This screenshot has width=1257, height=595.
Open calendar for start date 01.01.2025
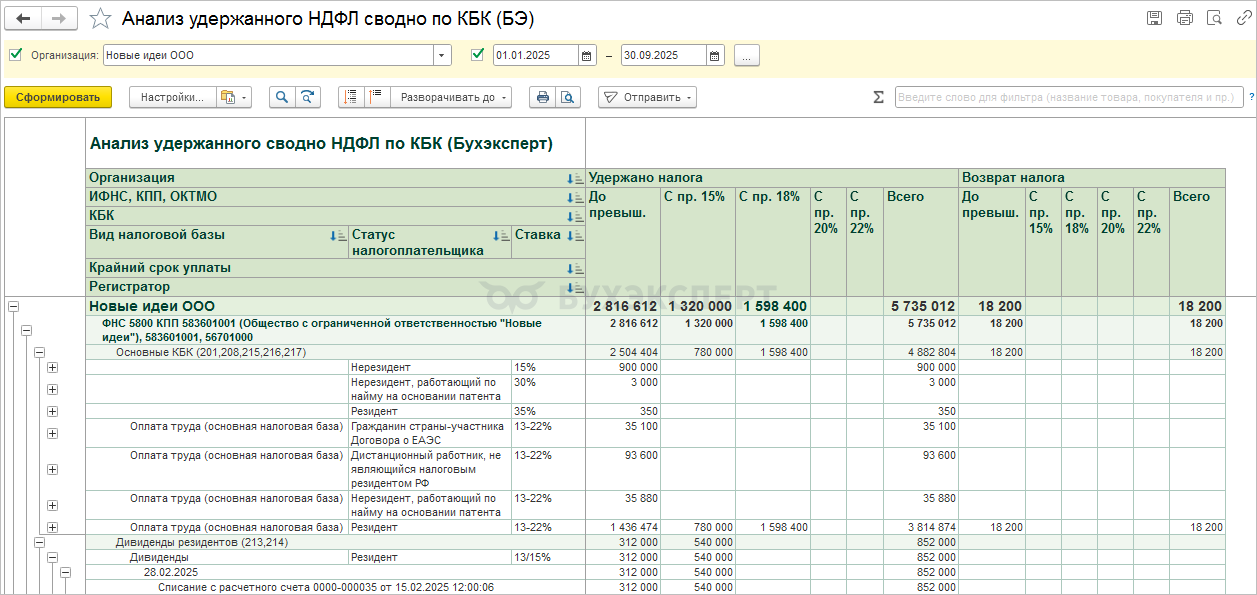point(587,56)
